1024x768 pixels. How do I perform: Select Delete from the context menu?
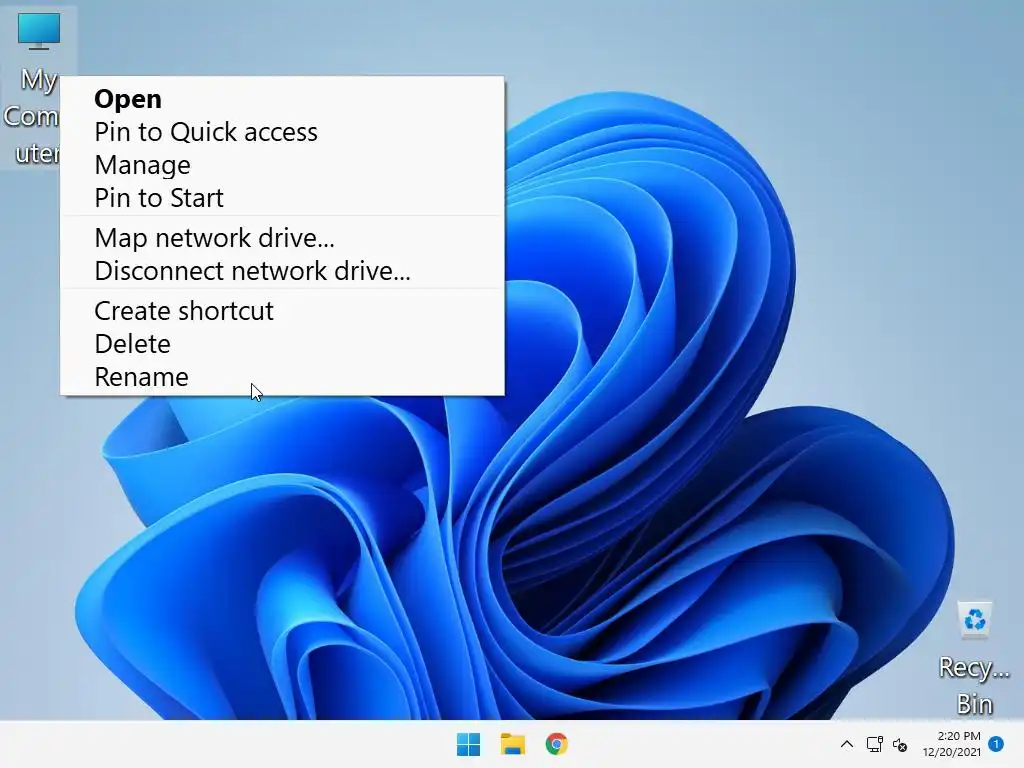tap(282, 344)
